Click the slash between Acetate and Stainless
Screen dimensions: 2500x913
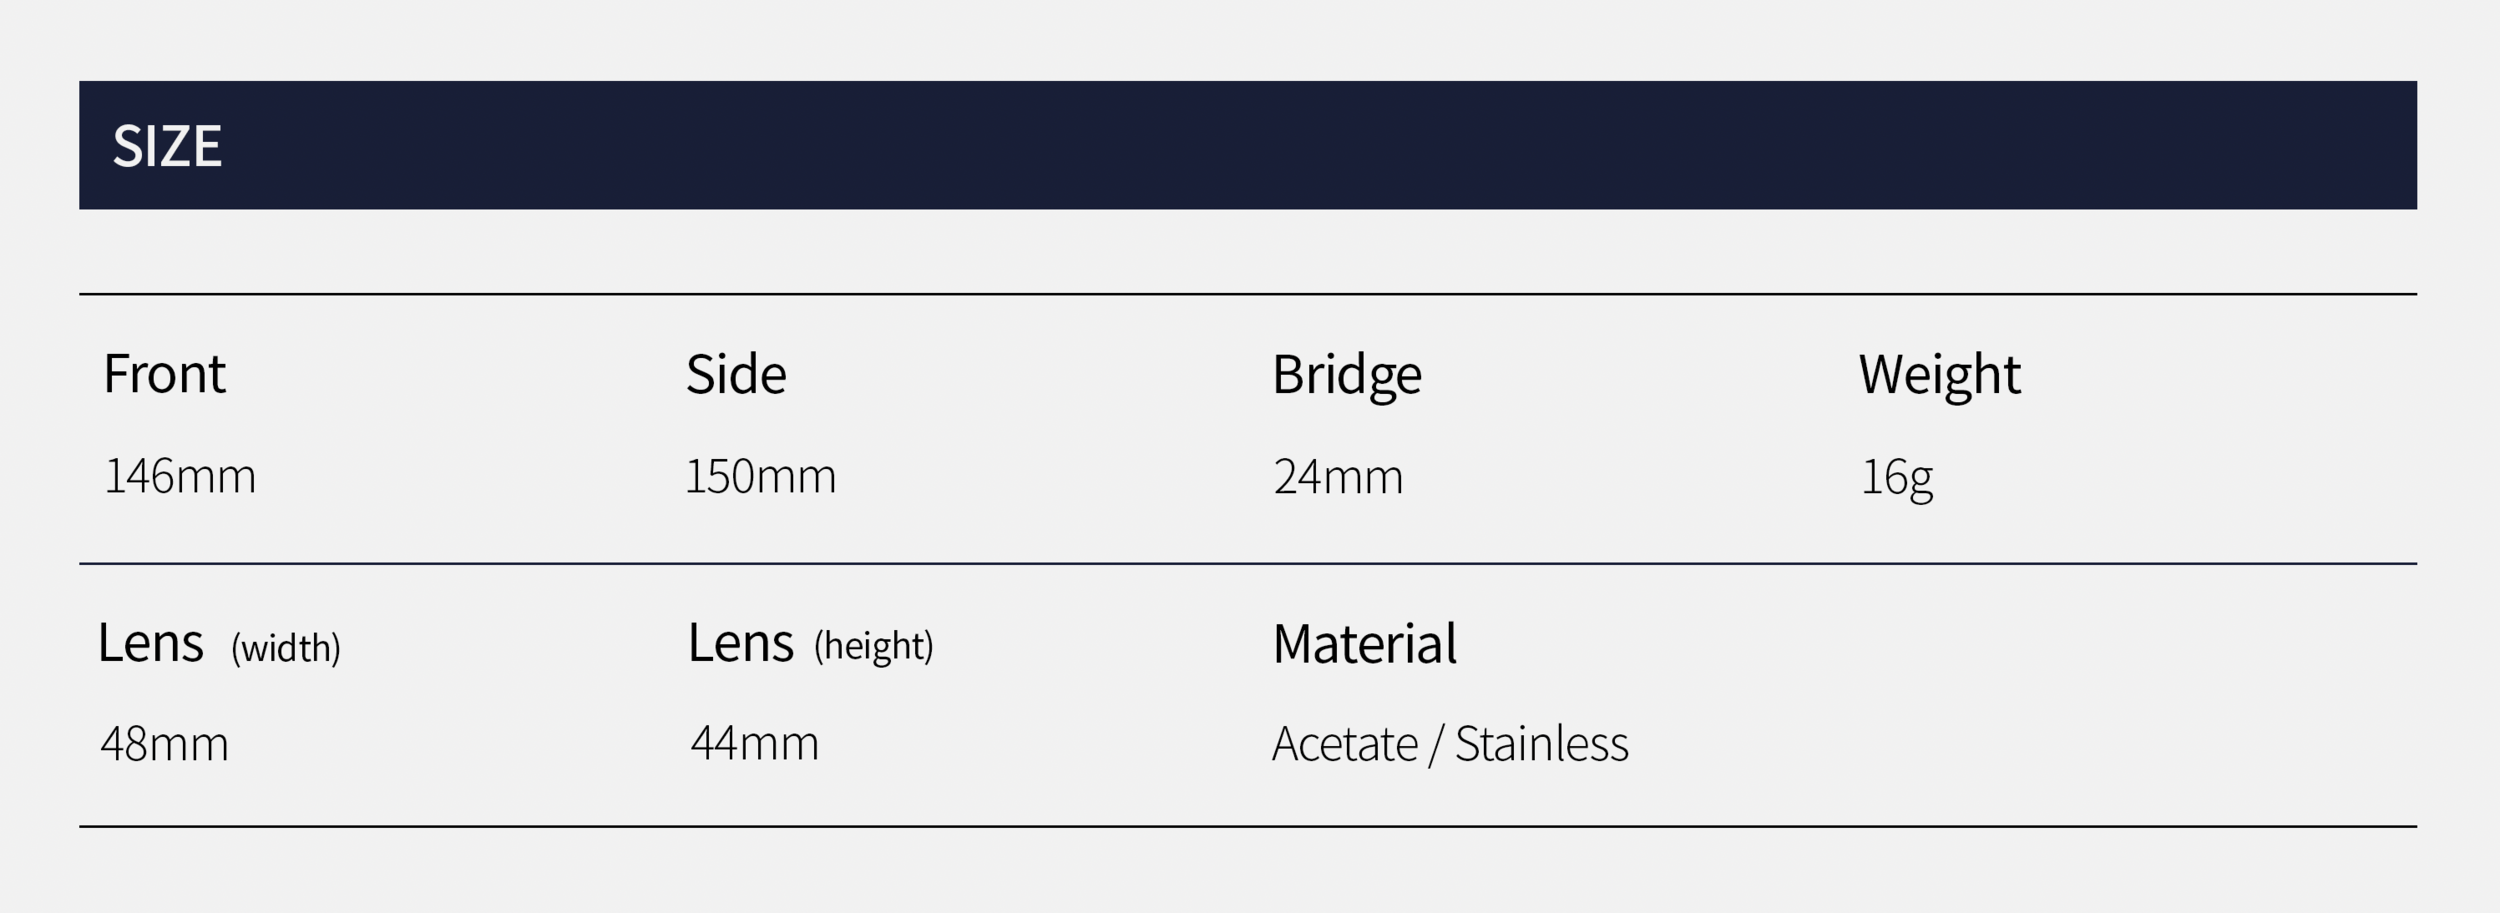click(x=1436, y=746)
